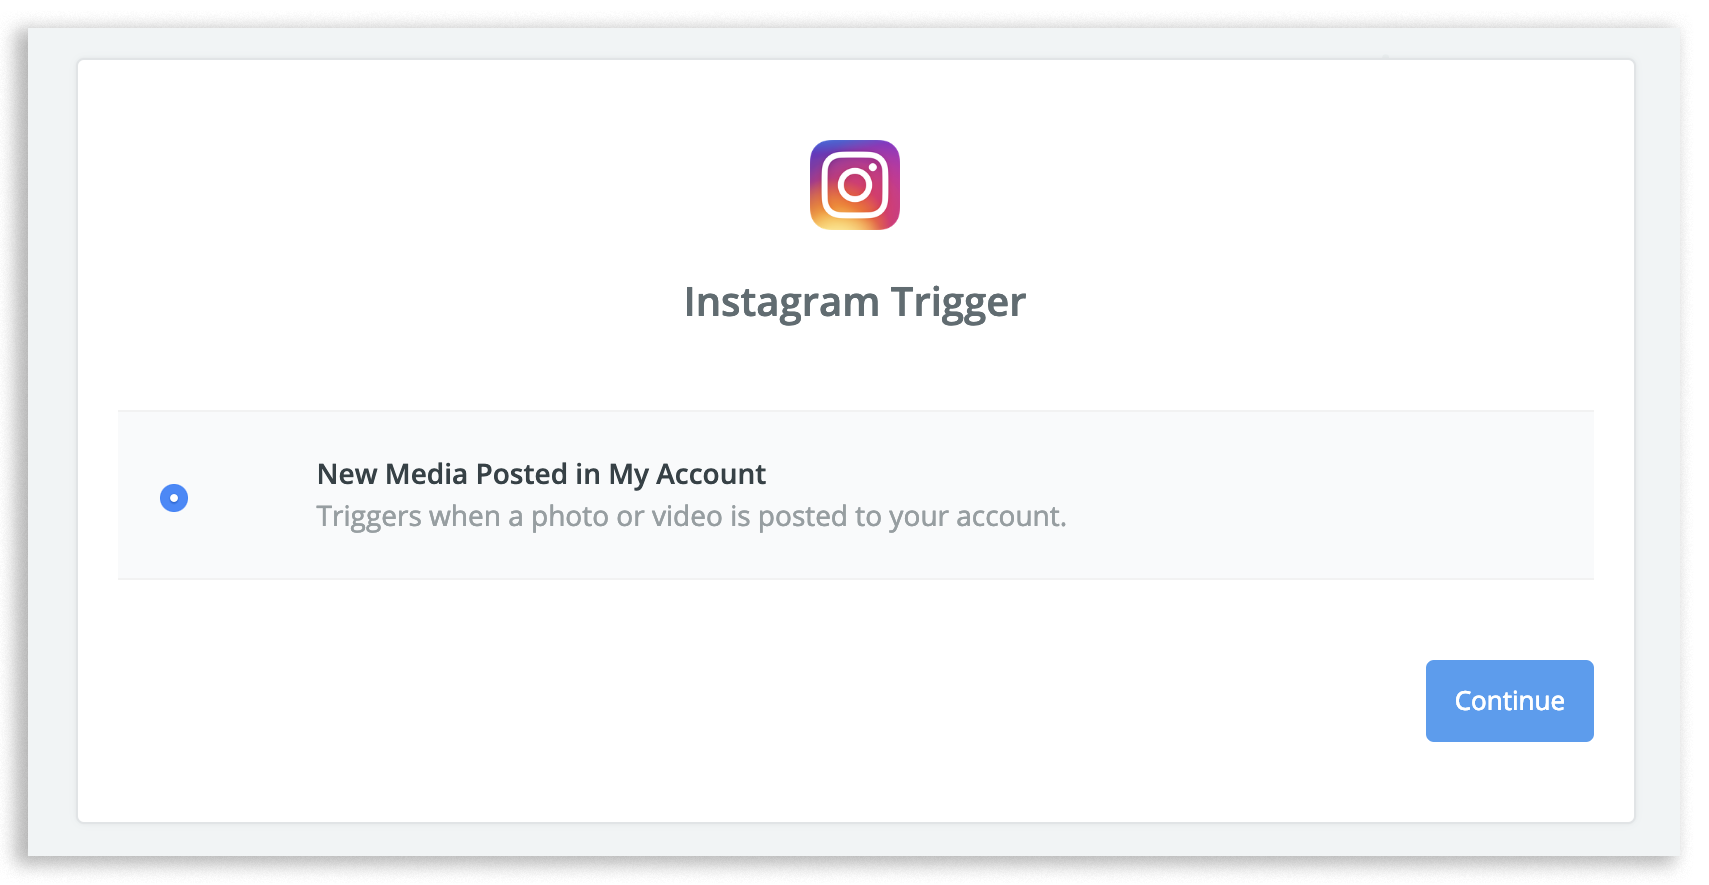Click "New Media" in the option title

point(392,474)
